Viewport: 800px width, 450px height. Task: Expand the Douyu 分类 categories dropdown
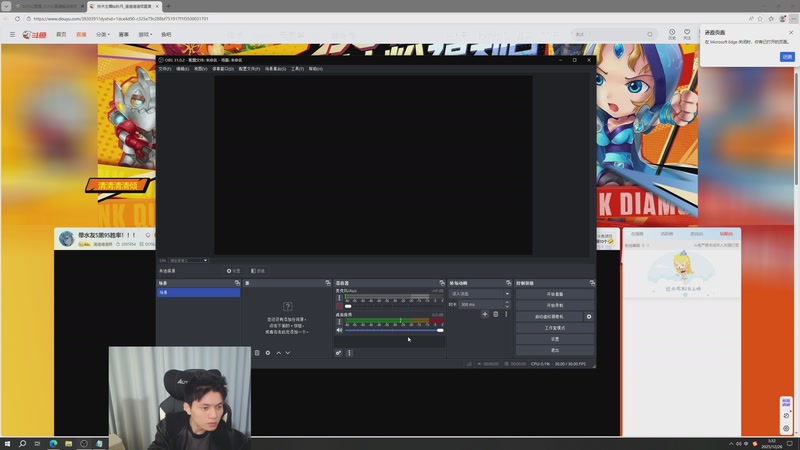pyautogui.click(x=103, y=35)
